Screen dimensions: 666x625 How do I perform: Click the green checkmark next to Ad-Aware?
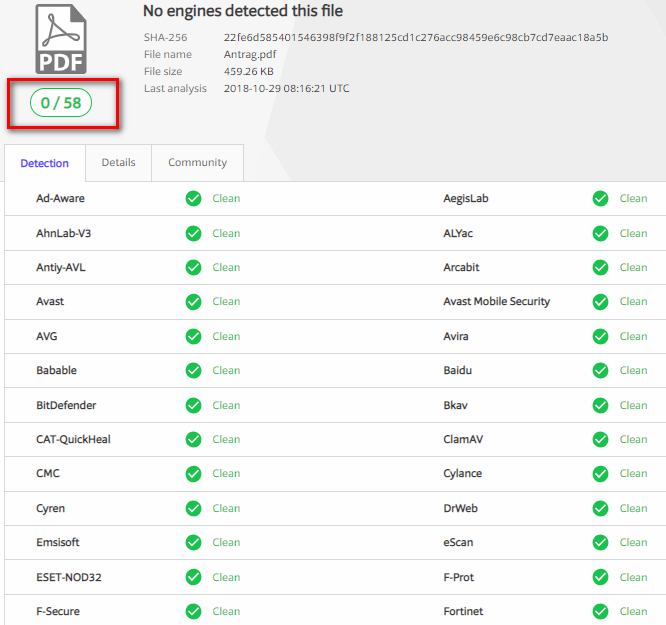pos(194,199)
